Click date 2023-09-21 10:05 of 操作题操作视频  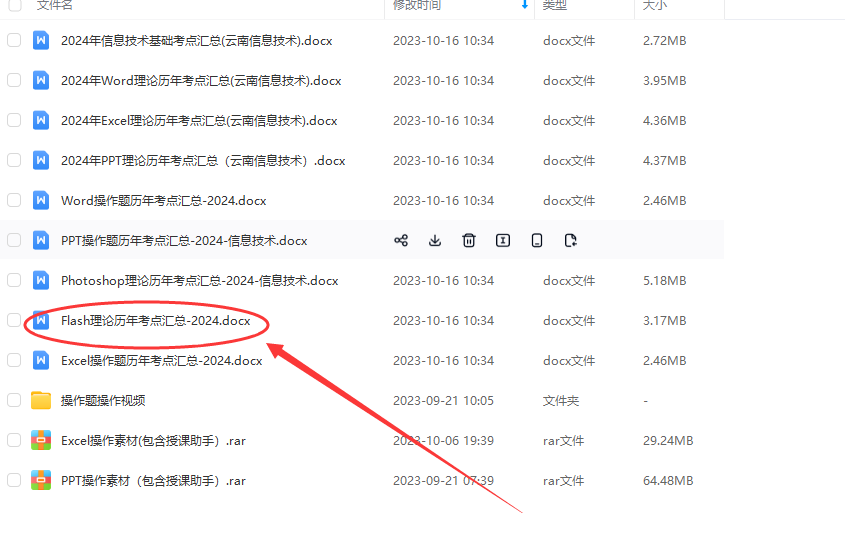pyautogui.click(x=444, y=401)
